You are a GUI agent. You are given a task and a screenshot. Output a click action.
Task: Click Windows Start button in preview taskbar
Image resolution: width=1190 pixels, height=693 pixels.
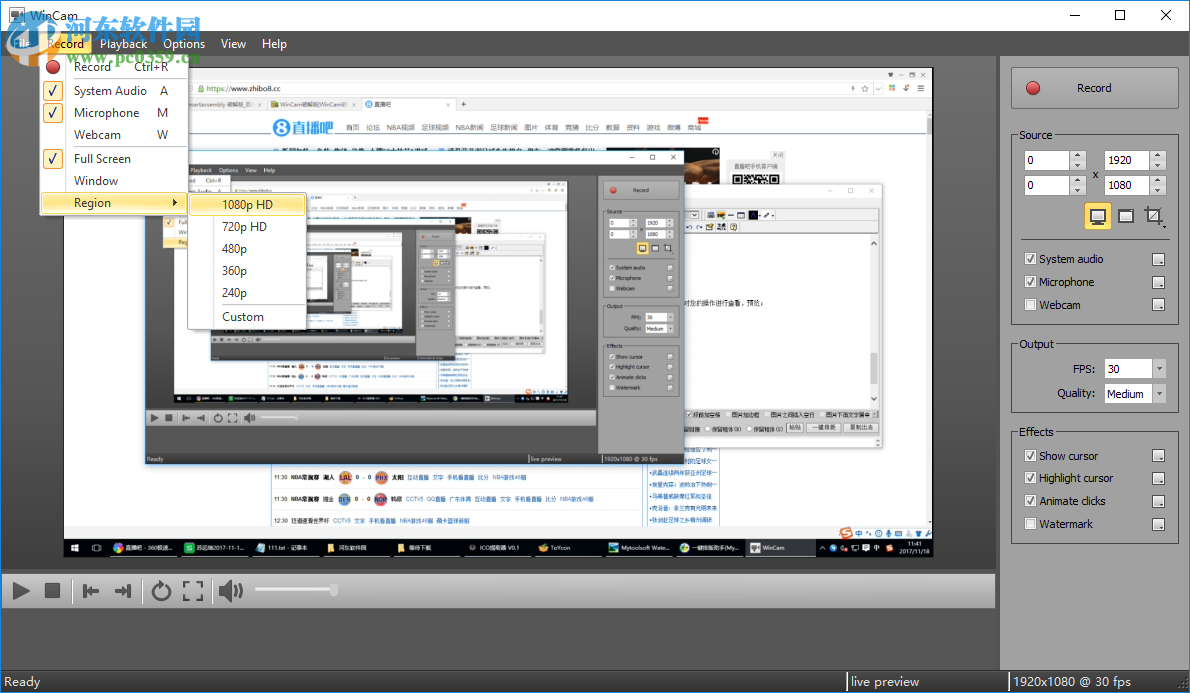[x=74, y=547]
